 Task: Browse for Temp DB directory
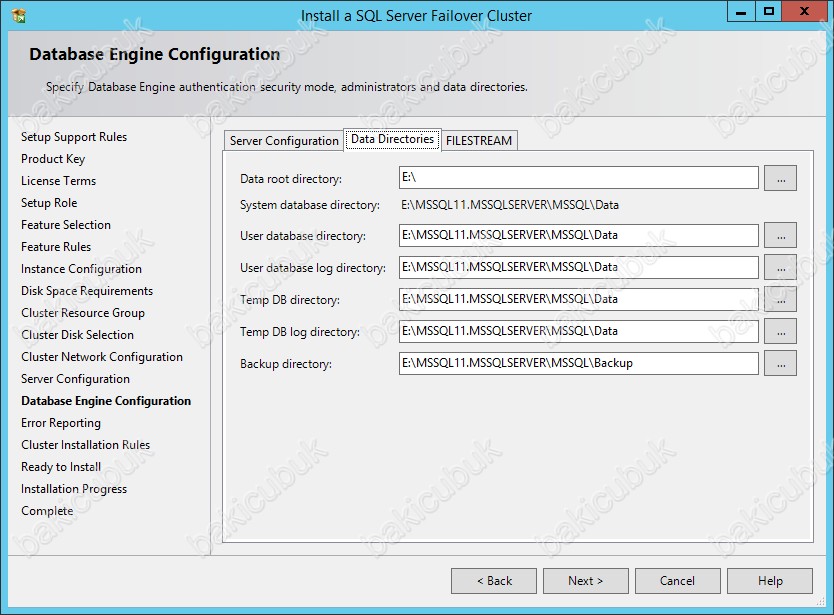(x=780, y=299)
